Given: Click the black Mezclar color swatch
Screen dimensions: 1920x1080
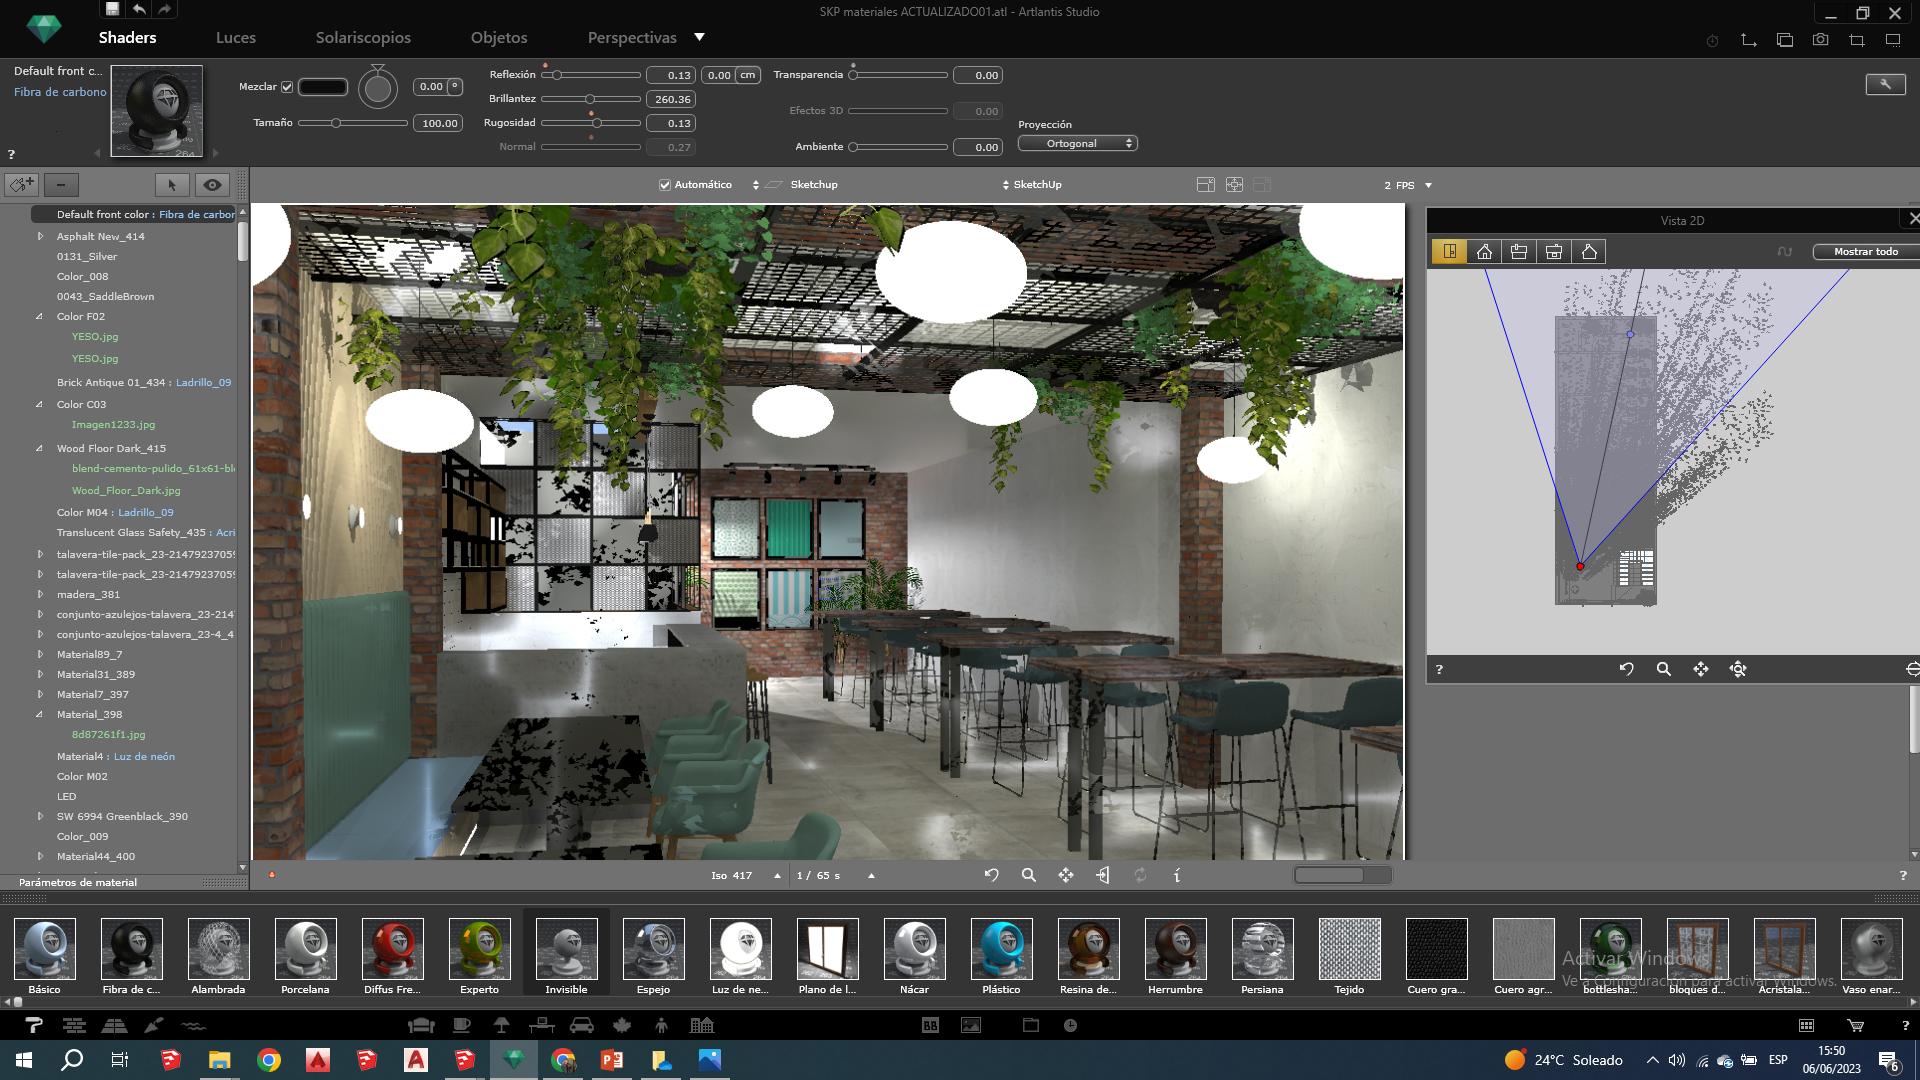Looking at the screenshot, I should click(323, 87).
